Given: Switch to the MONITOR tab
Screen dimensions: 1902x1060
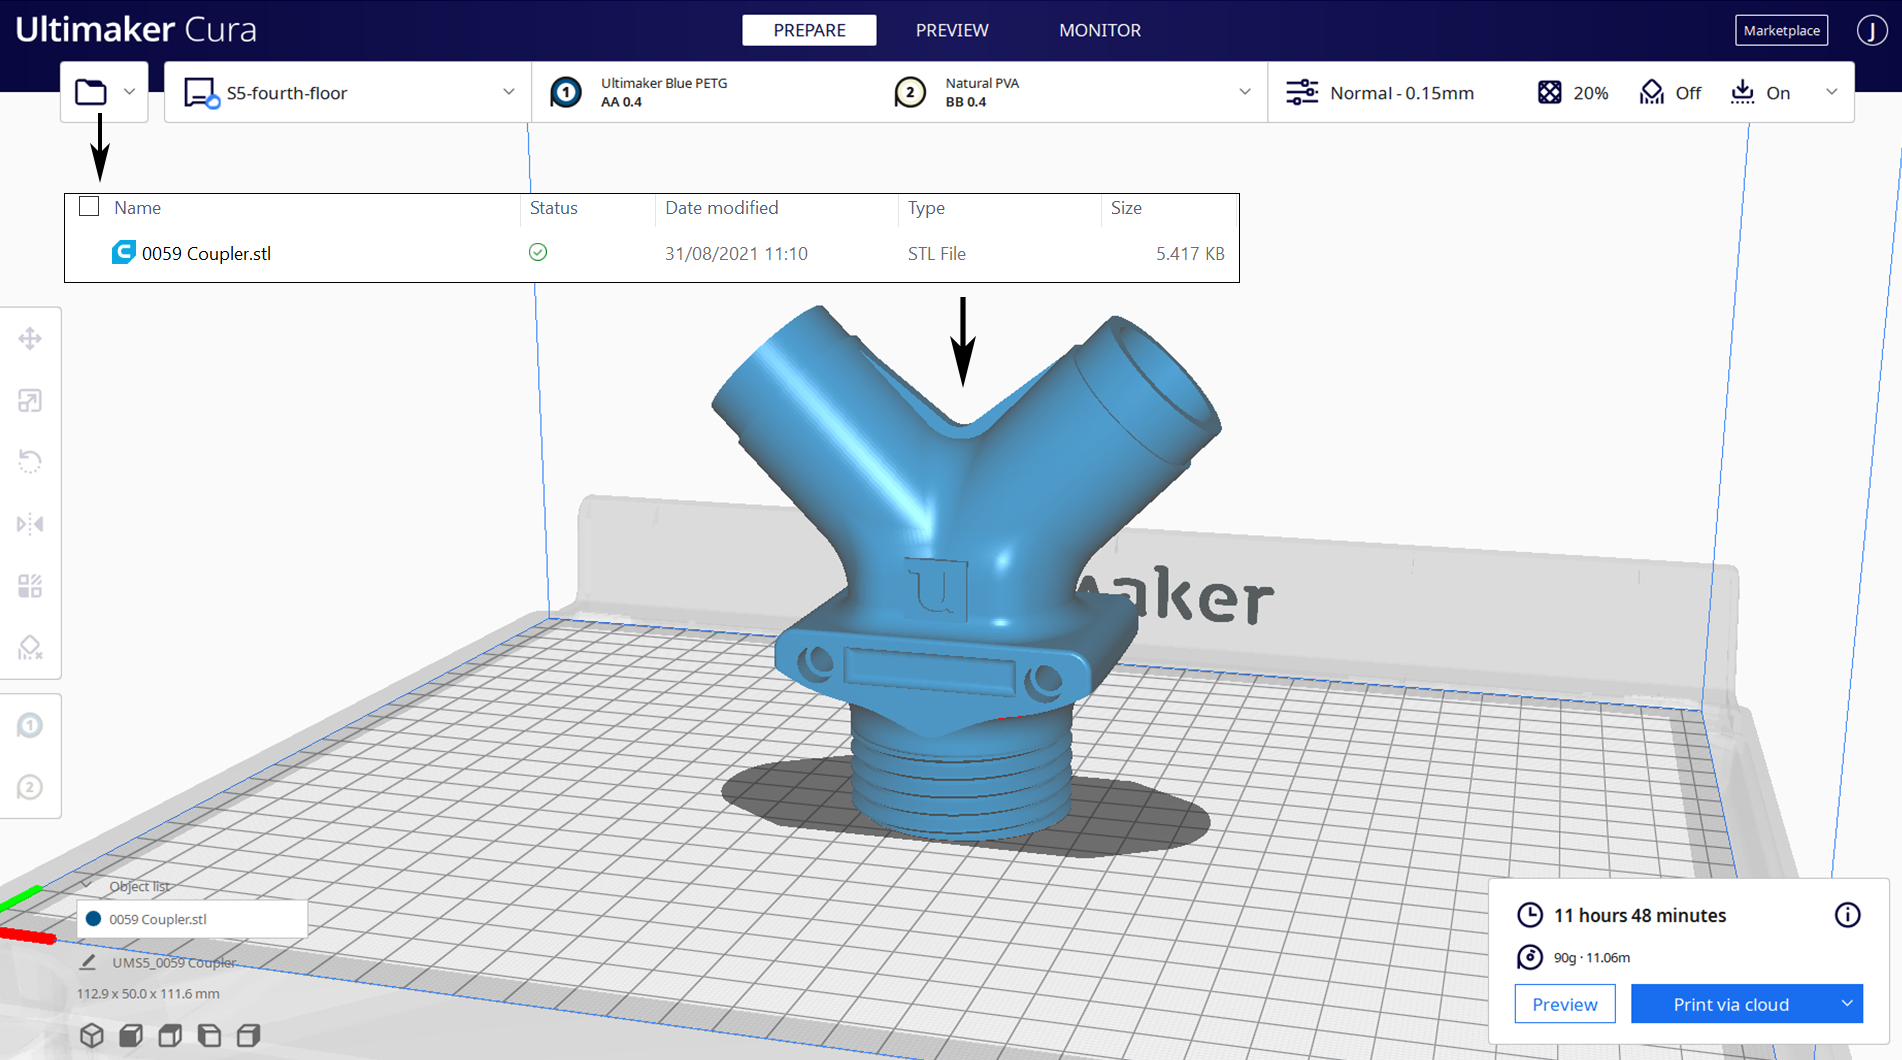Looking at the screenshot, I should (1099, 30).
